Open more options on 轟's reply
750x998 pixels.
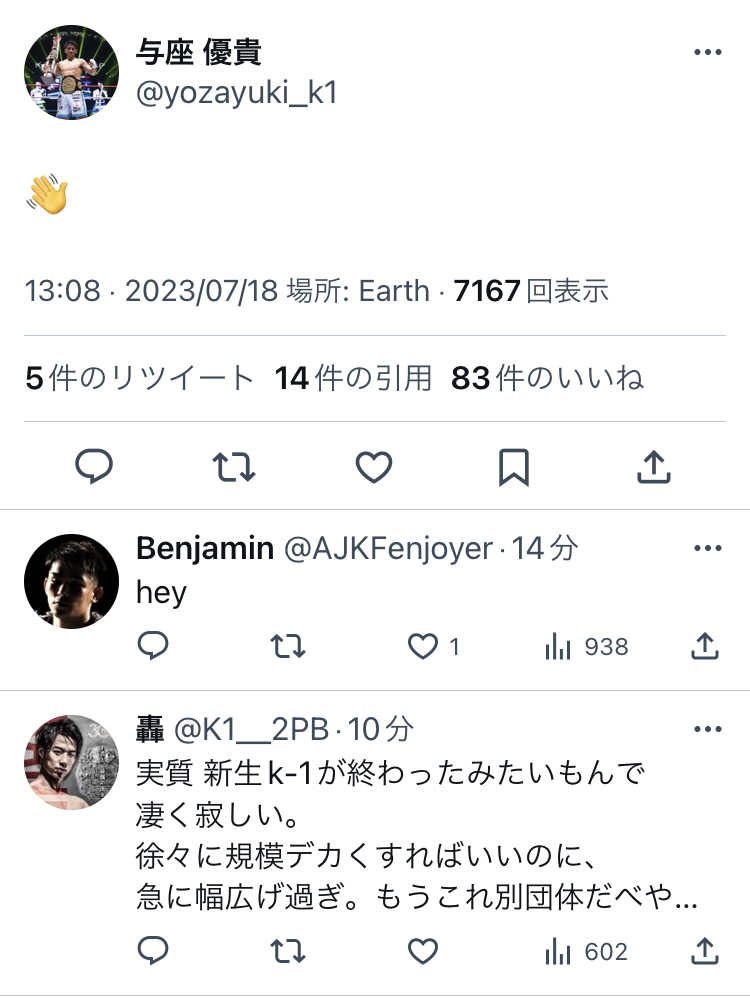(x=707, y=729)
